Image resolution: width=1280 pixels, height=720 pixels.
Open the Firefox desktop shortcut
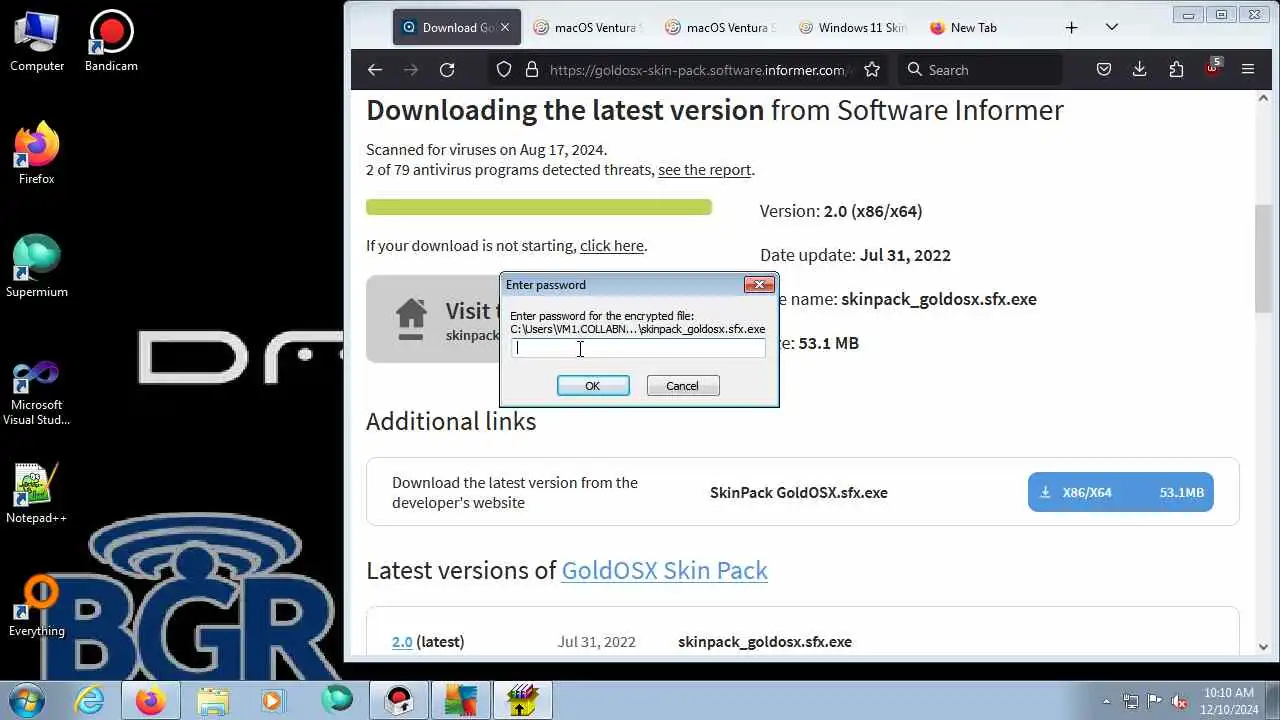(x=37, y=155)
